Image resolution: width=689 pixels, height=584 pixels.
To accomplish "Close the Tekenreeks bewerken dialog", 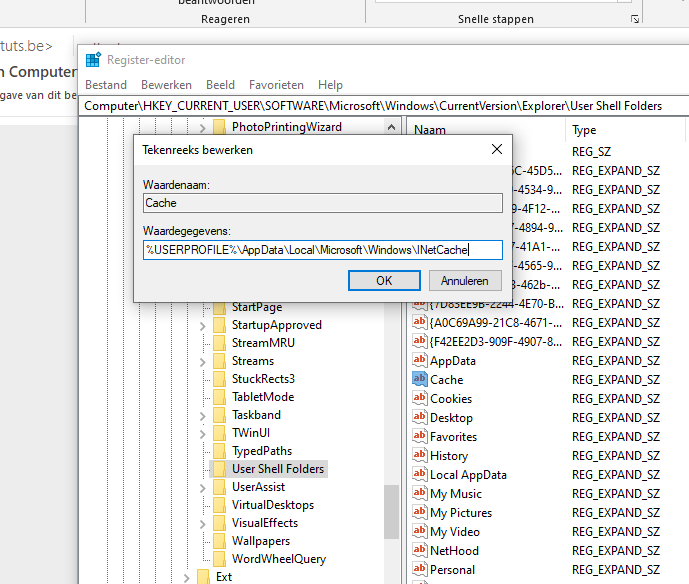I will pyautogui.click(x=497, y=150).
